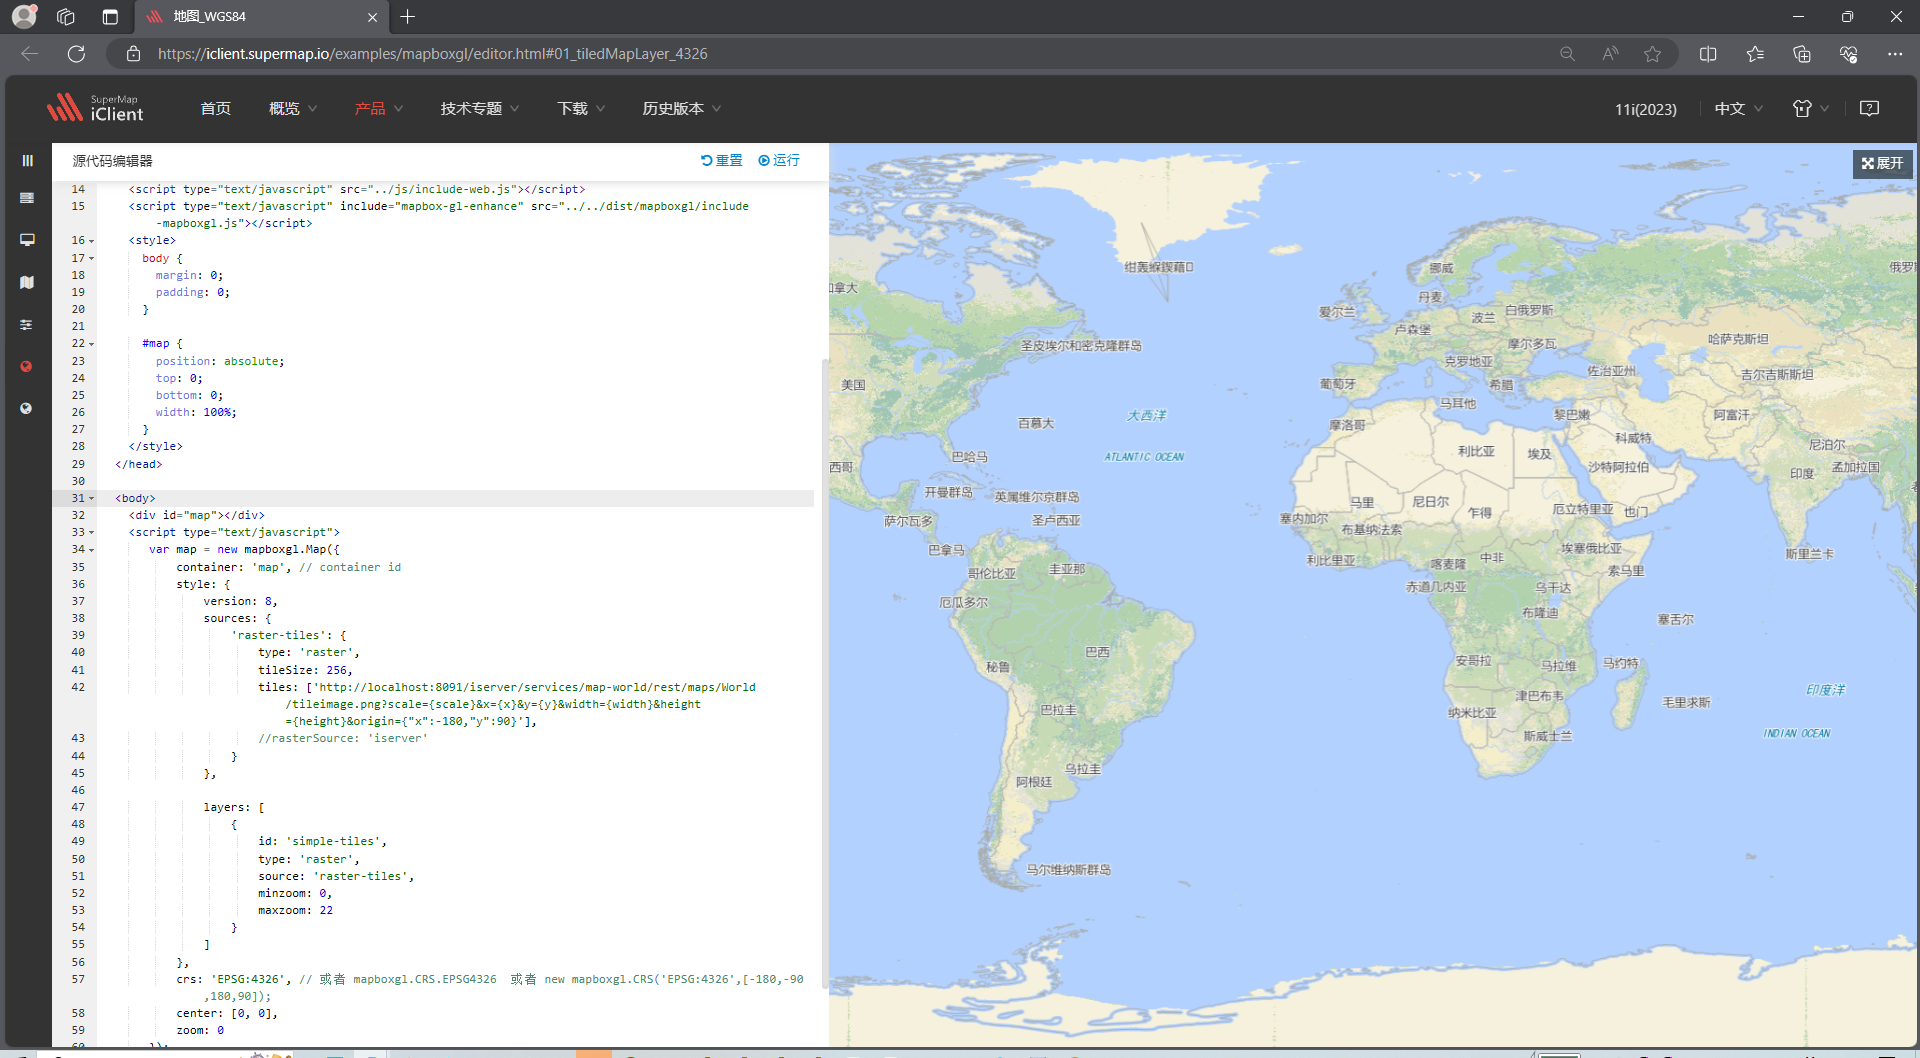Open the tab actions menu icon
Image resolution: width=1920 pixels, height=1058 pixels.
(x=110, y=16)
